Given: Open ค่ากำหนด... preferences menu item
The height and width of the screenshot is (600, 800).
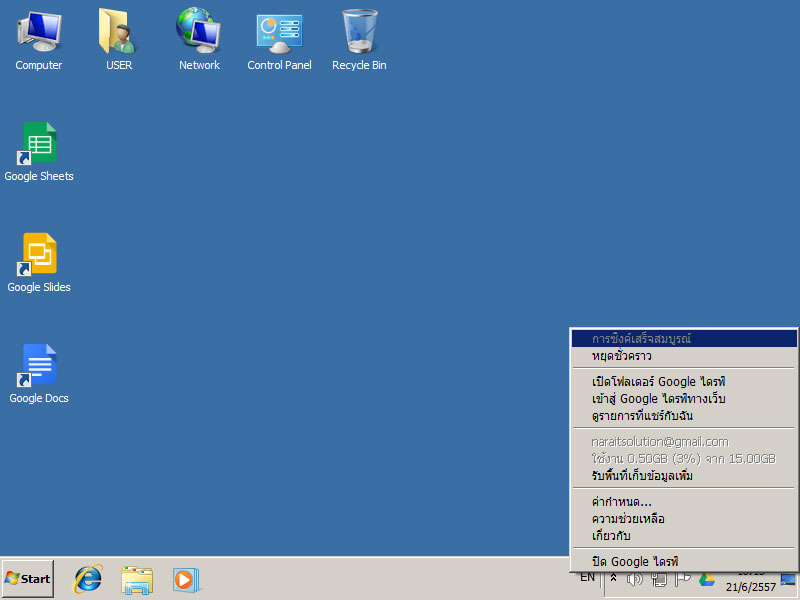Looking at the screenshot, I should pyautogui.click(x=684, y=502).
